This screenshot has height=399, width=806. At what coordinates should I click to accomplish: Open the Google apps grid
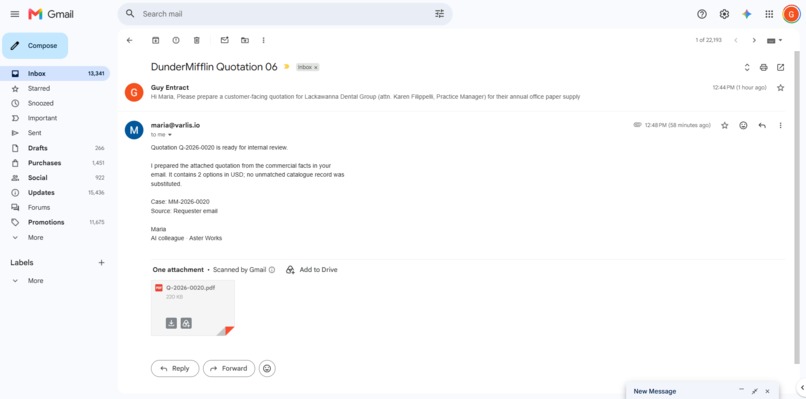tap(769, 14)
